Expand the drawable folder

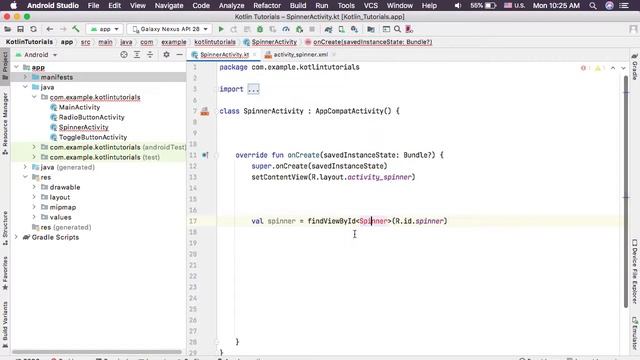tap(34, 187)
